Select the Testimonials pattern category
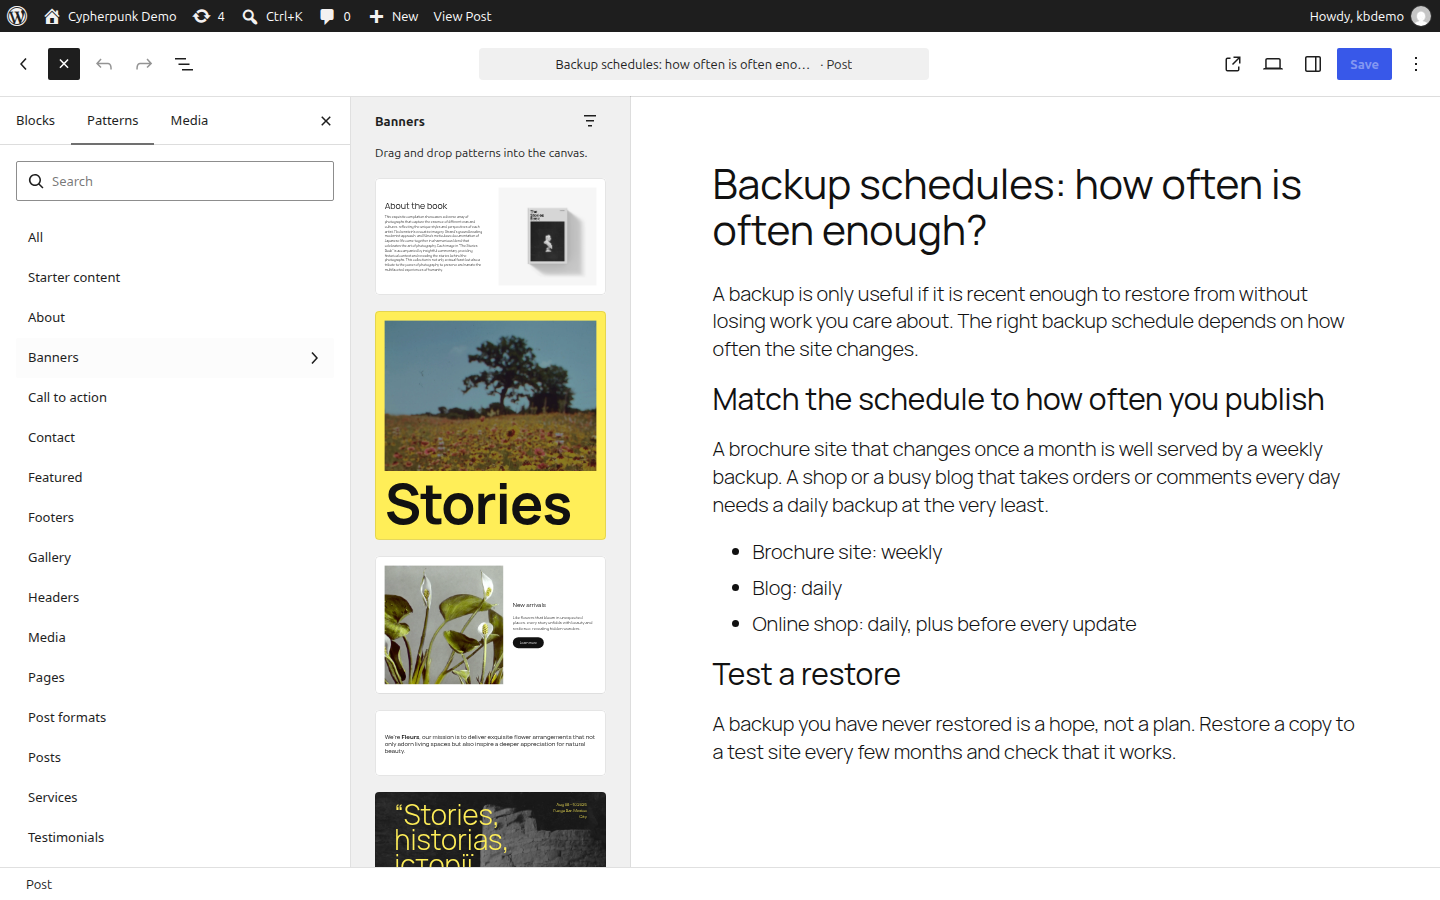The height and width of the screenshot is (900, 1440). tap(175, 837)
